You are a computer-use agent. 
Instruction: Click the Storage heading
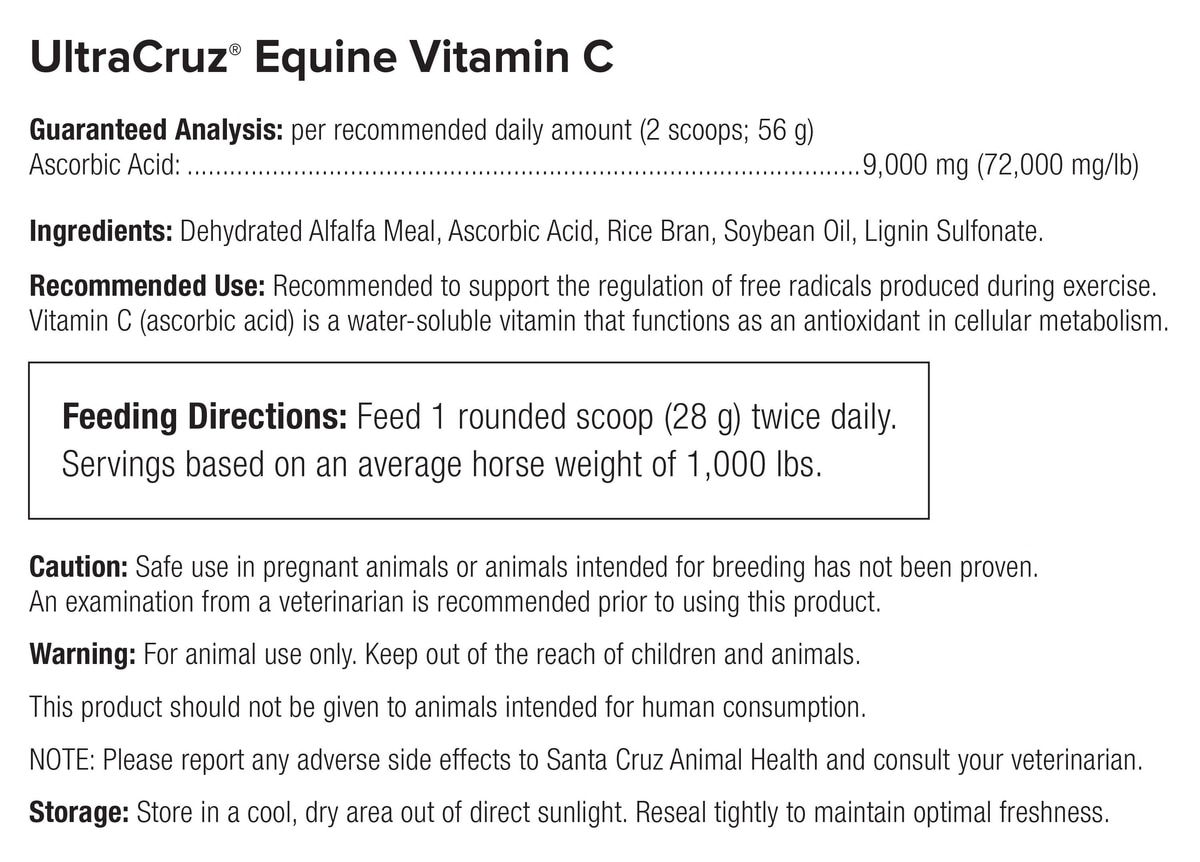tap(79, 811)
